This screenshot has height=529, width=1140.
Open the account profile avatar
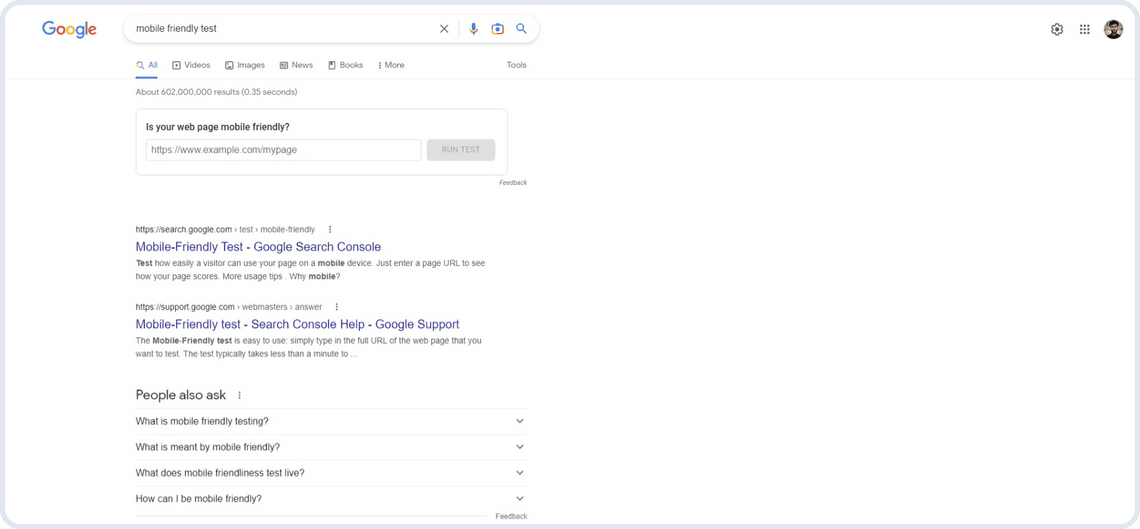click(1113, 30)
